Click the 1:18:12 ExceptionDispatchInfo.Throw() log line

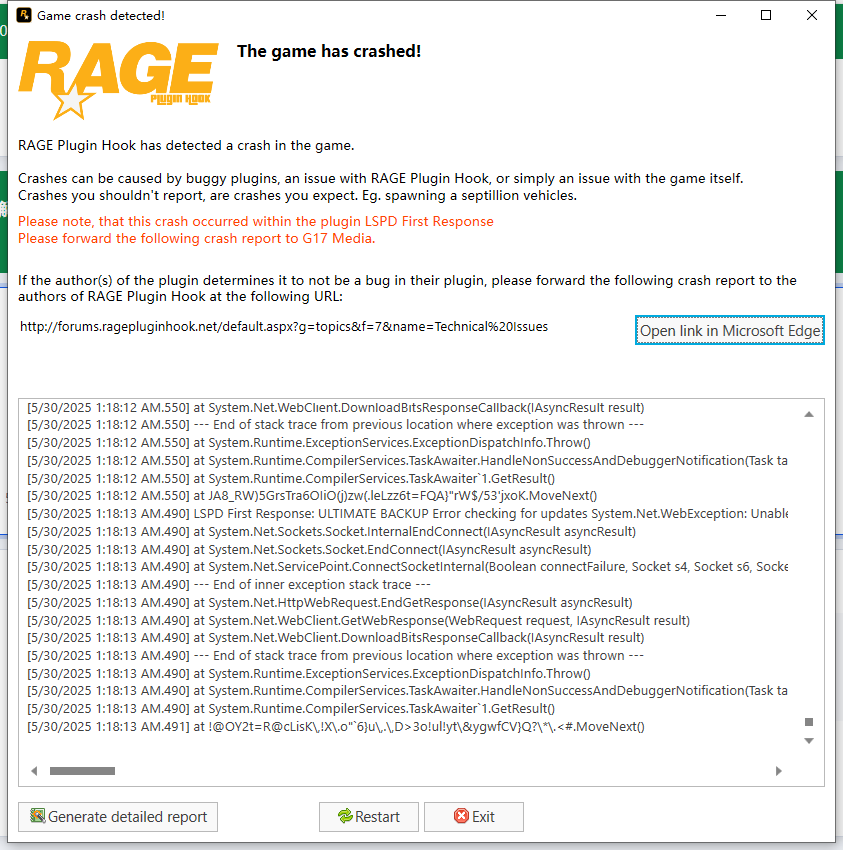(309, 442)
